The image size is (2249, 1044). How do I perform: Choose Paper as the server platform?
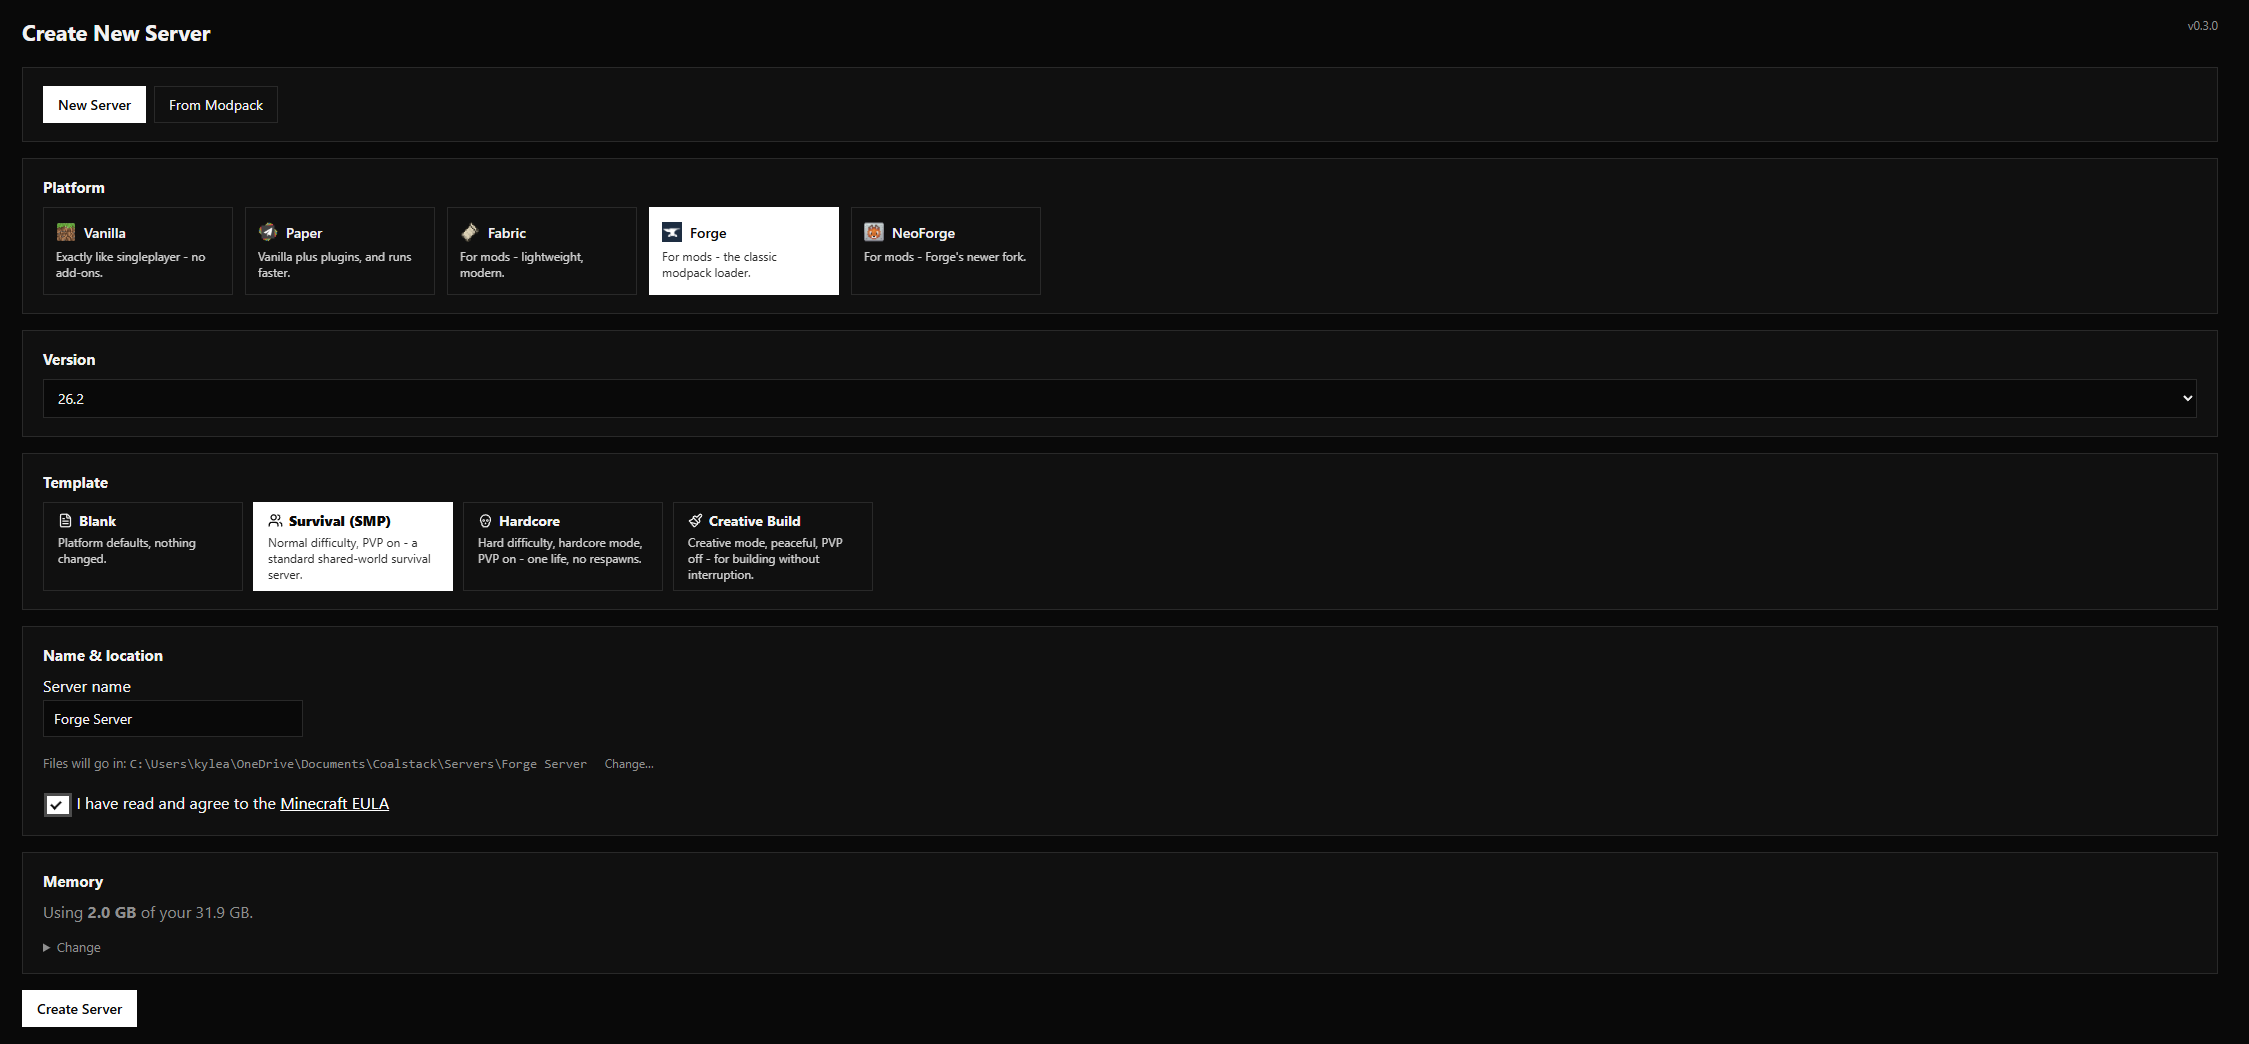click(340, 251)
